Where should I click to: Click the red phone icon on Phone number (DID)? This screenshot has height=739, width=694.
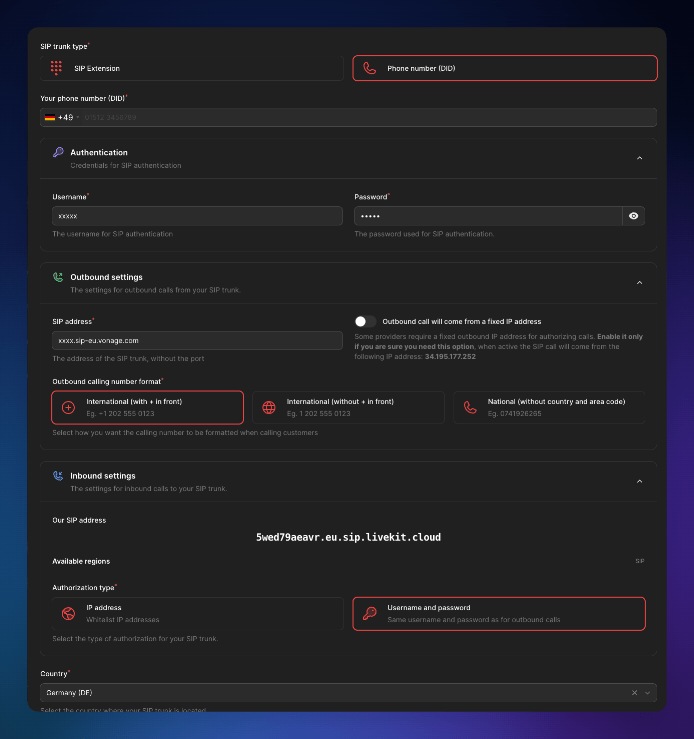coord(370,68)
